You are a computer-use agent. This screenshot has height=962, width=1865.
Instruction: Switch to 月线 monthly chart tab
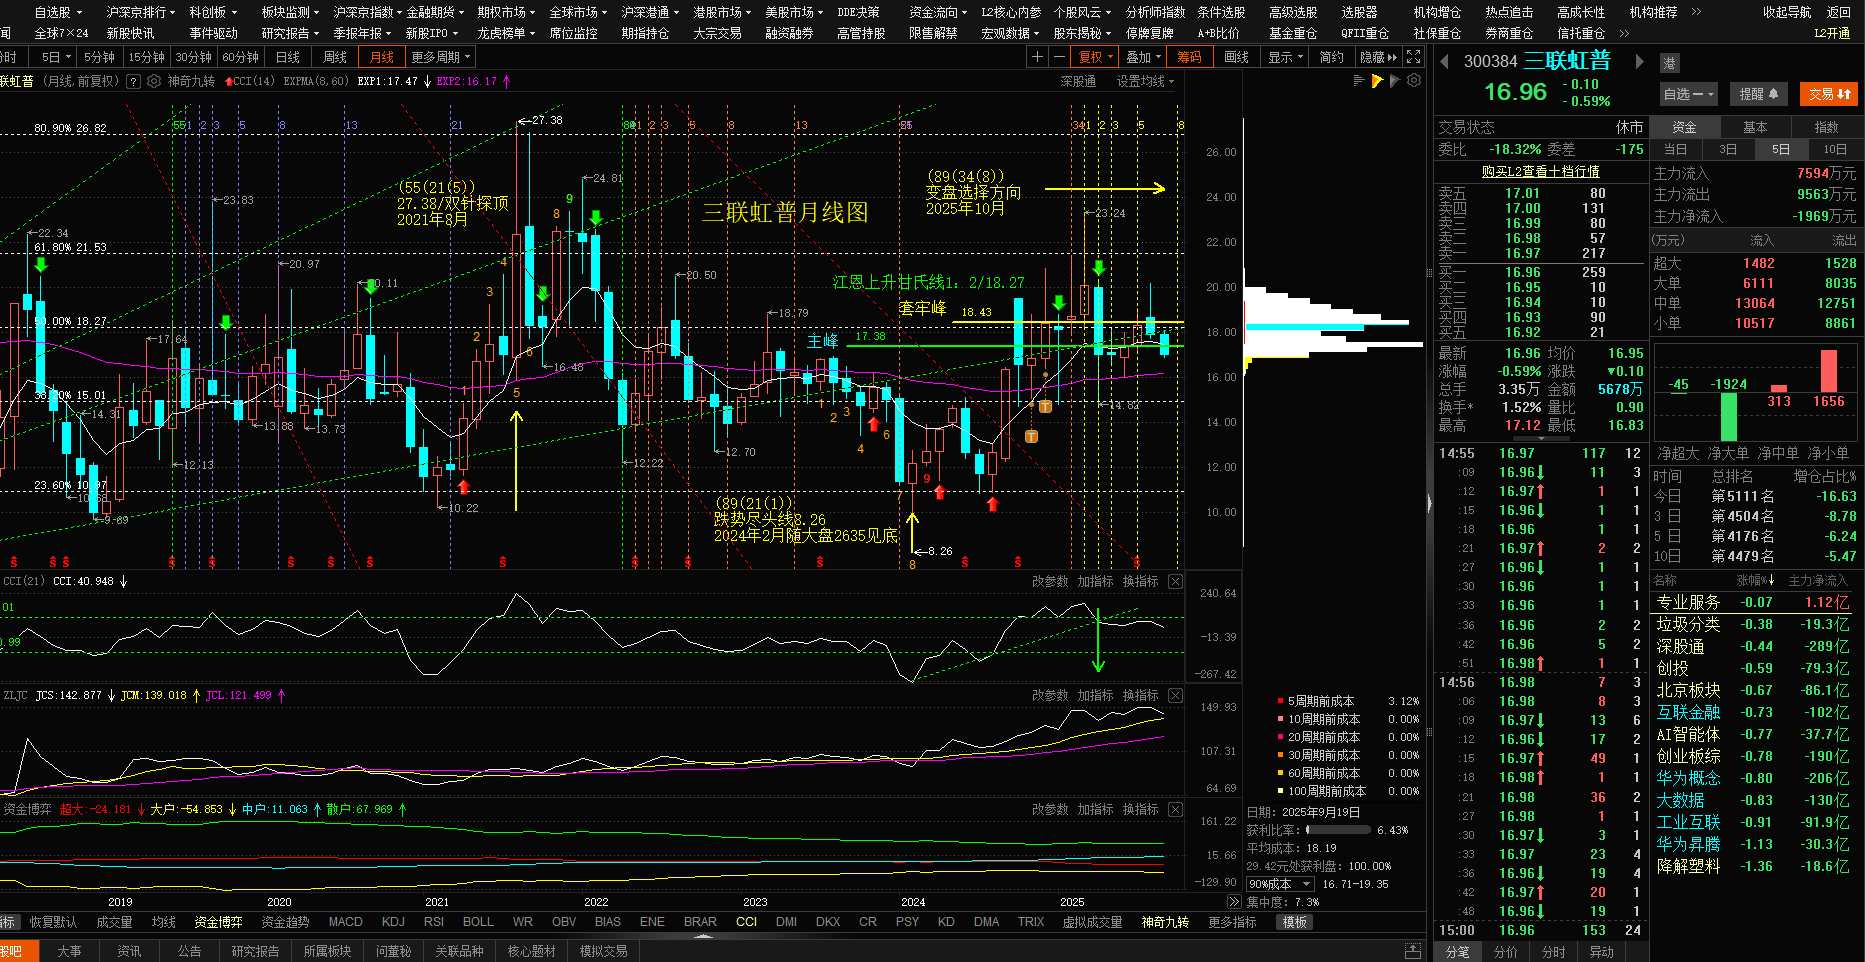(381, 57)
